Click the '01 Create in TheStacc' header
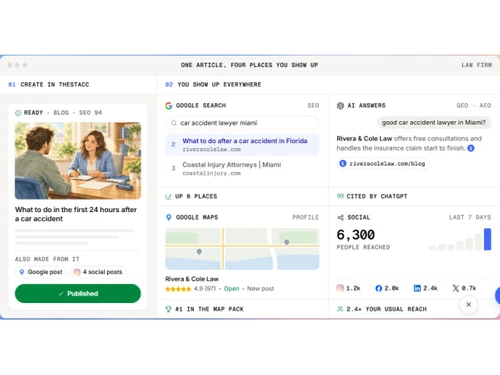 click(x=49, y=85)
